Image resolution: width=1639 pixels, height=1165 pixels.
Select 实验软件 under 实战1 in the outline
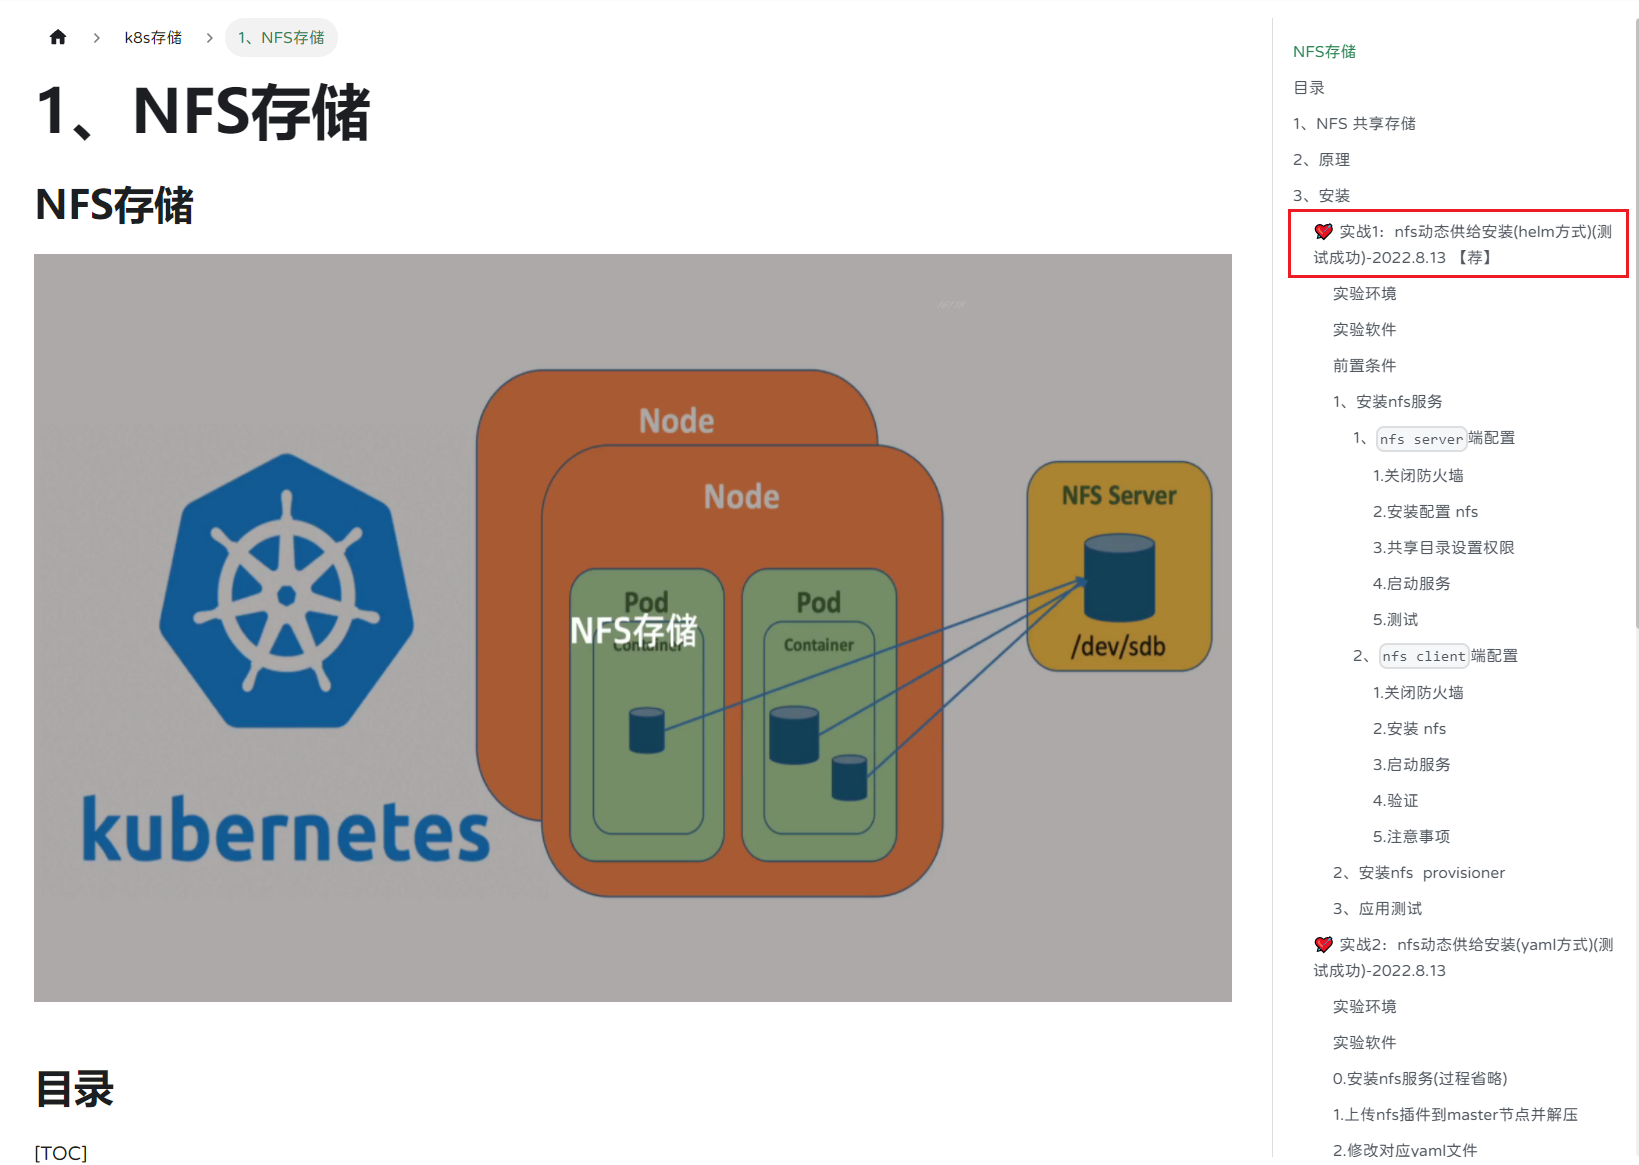(1364, 330)
